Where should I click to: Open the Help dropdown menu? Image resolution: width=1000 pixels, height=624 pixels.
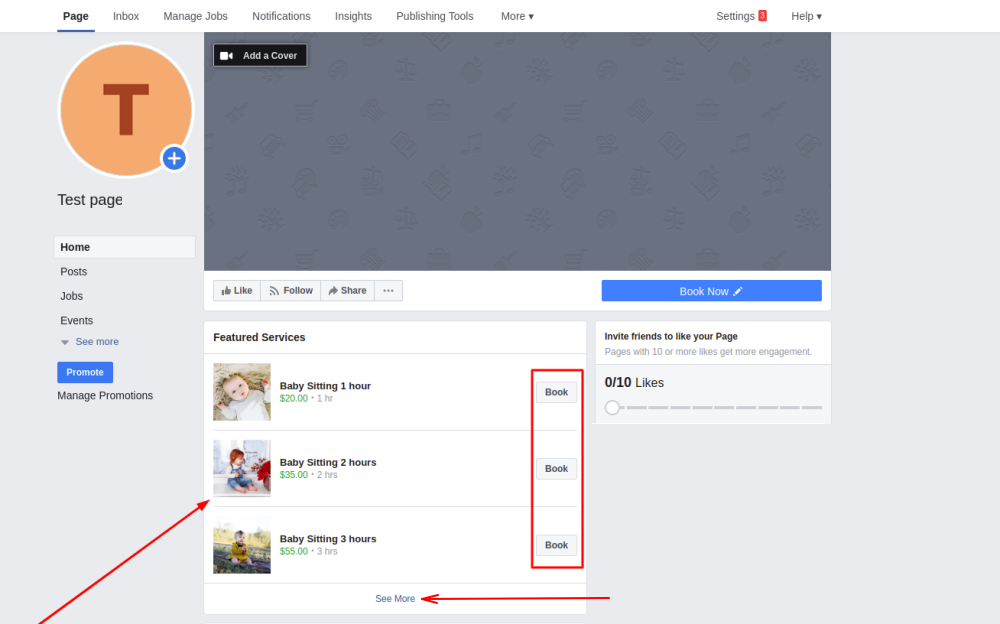point(806,16)
